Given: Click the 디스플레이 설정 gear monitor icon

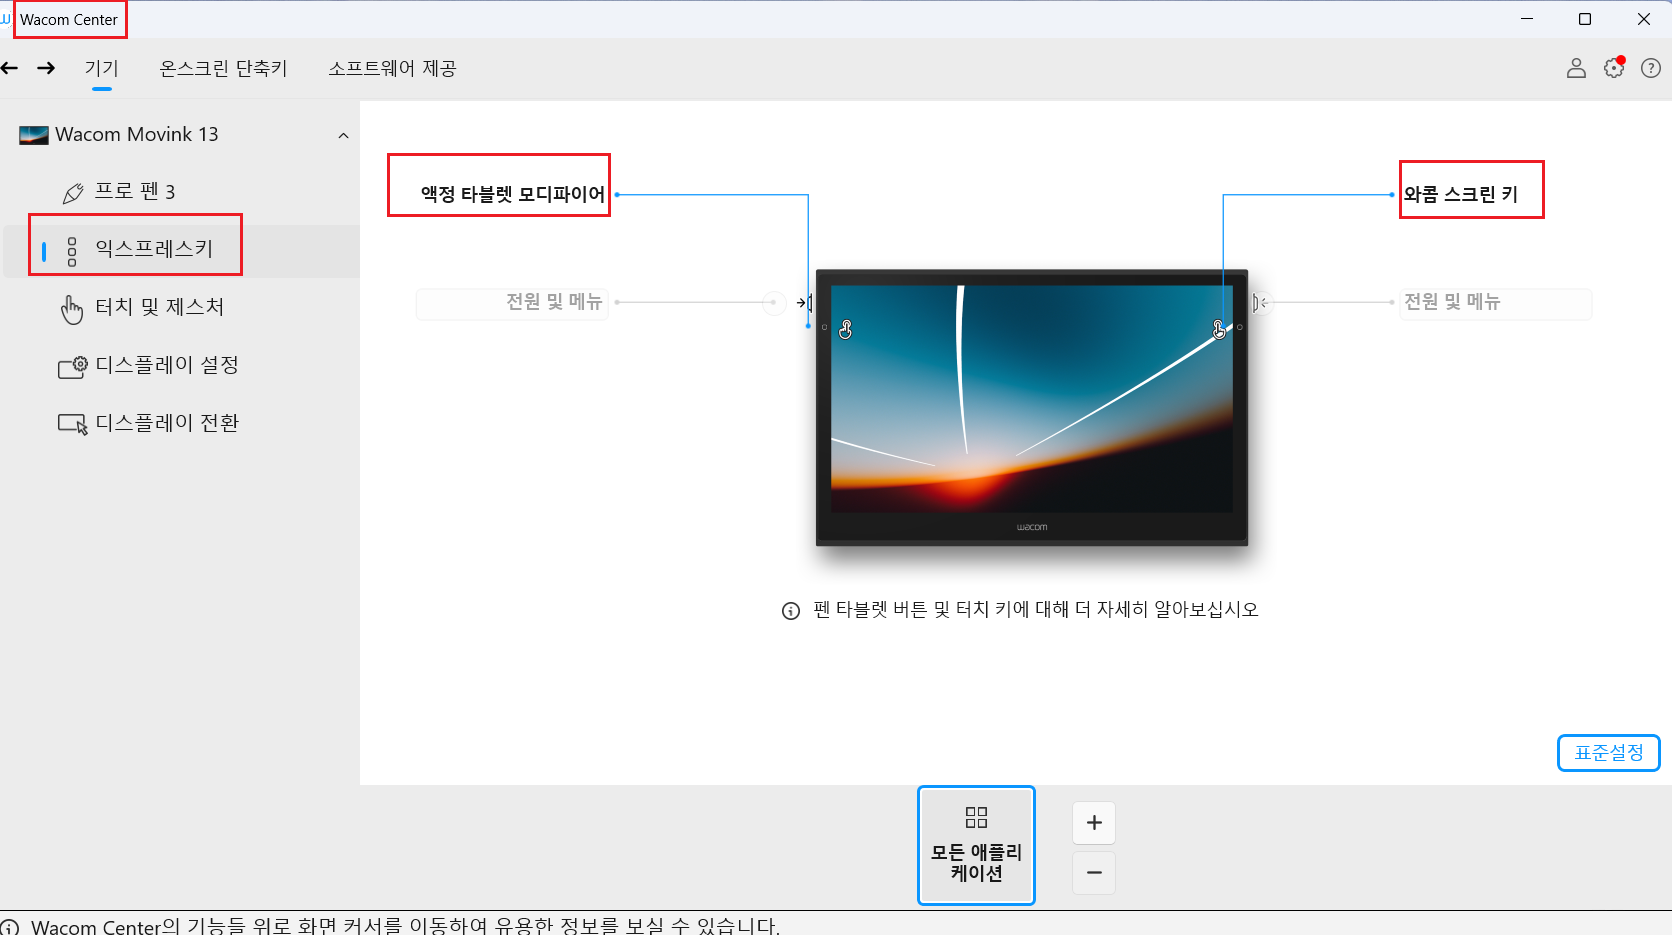Looking at the screenshot, I should 72,367.
